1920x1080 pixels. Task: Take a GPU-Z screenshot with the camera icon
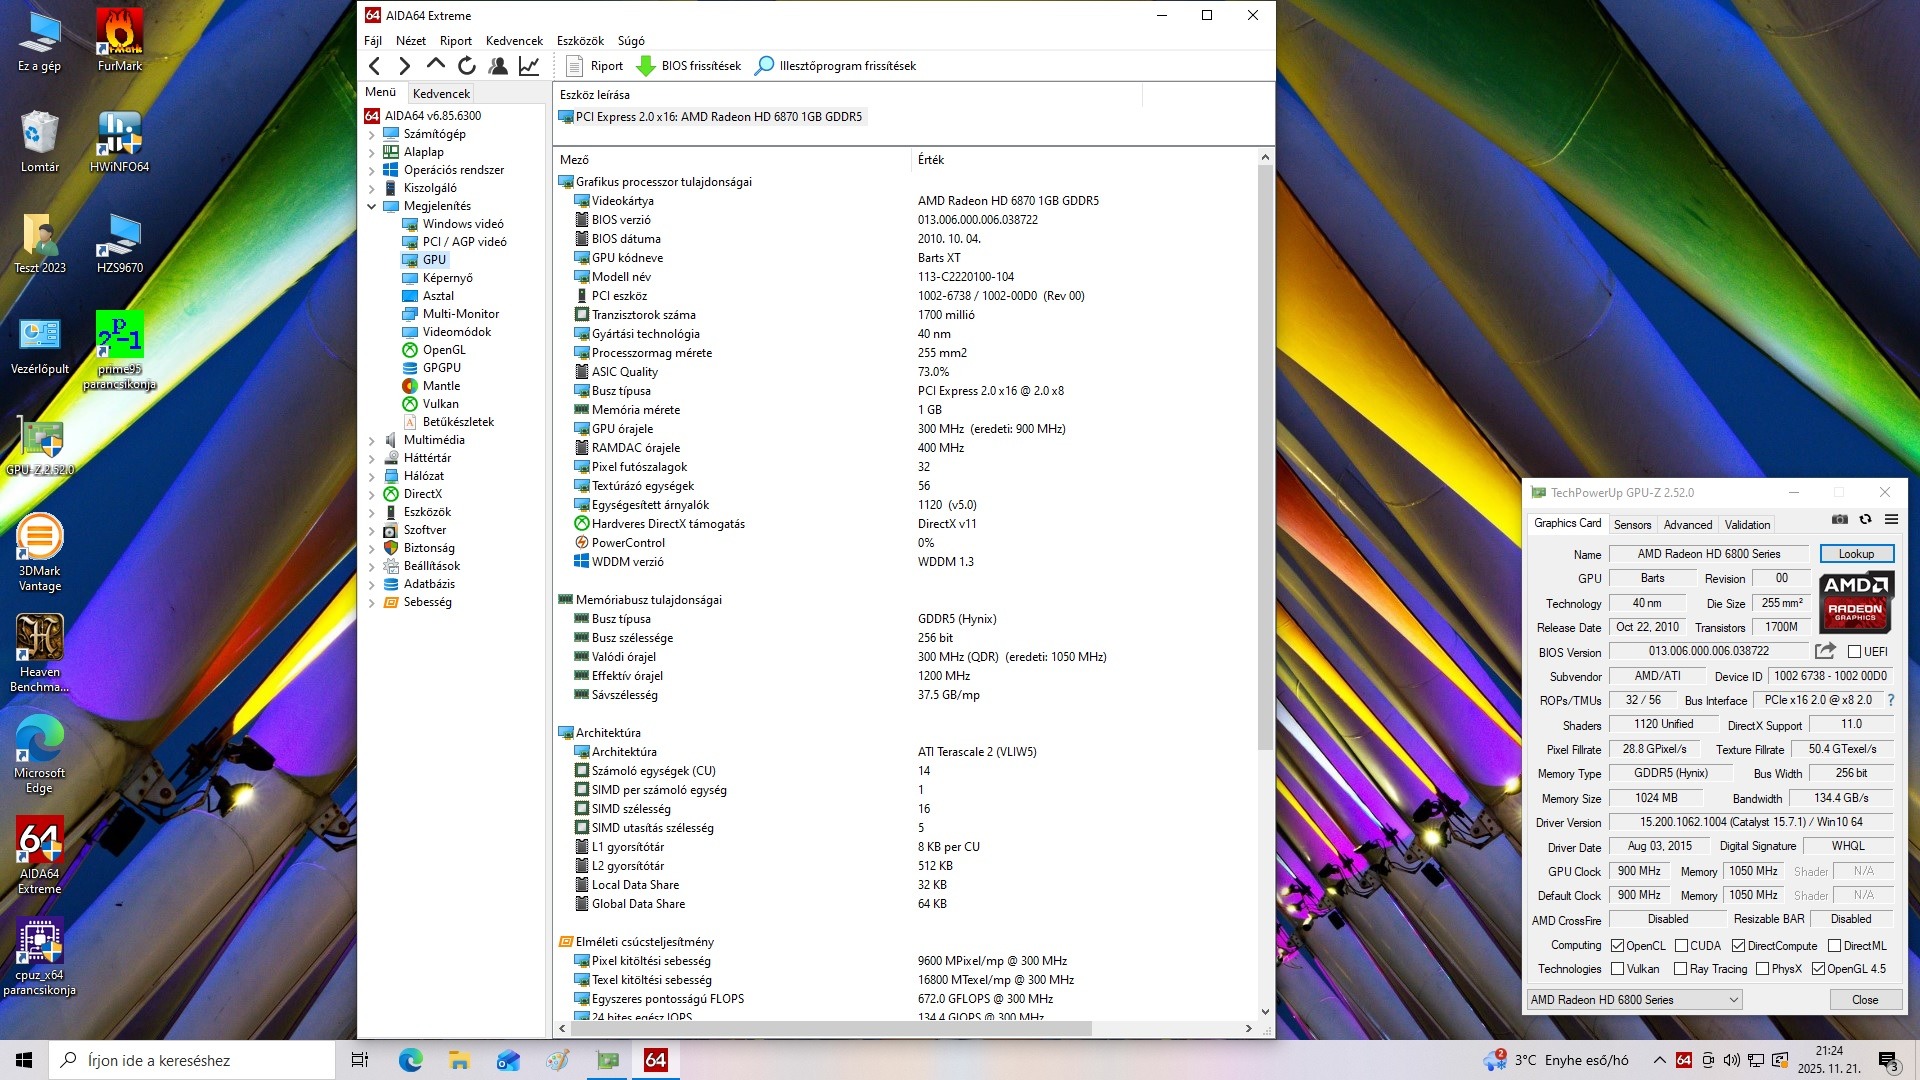tap(1839, 520)
